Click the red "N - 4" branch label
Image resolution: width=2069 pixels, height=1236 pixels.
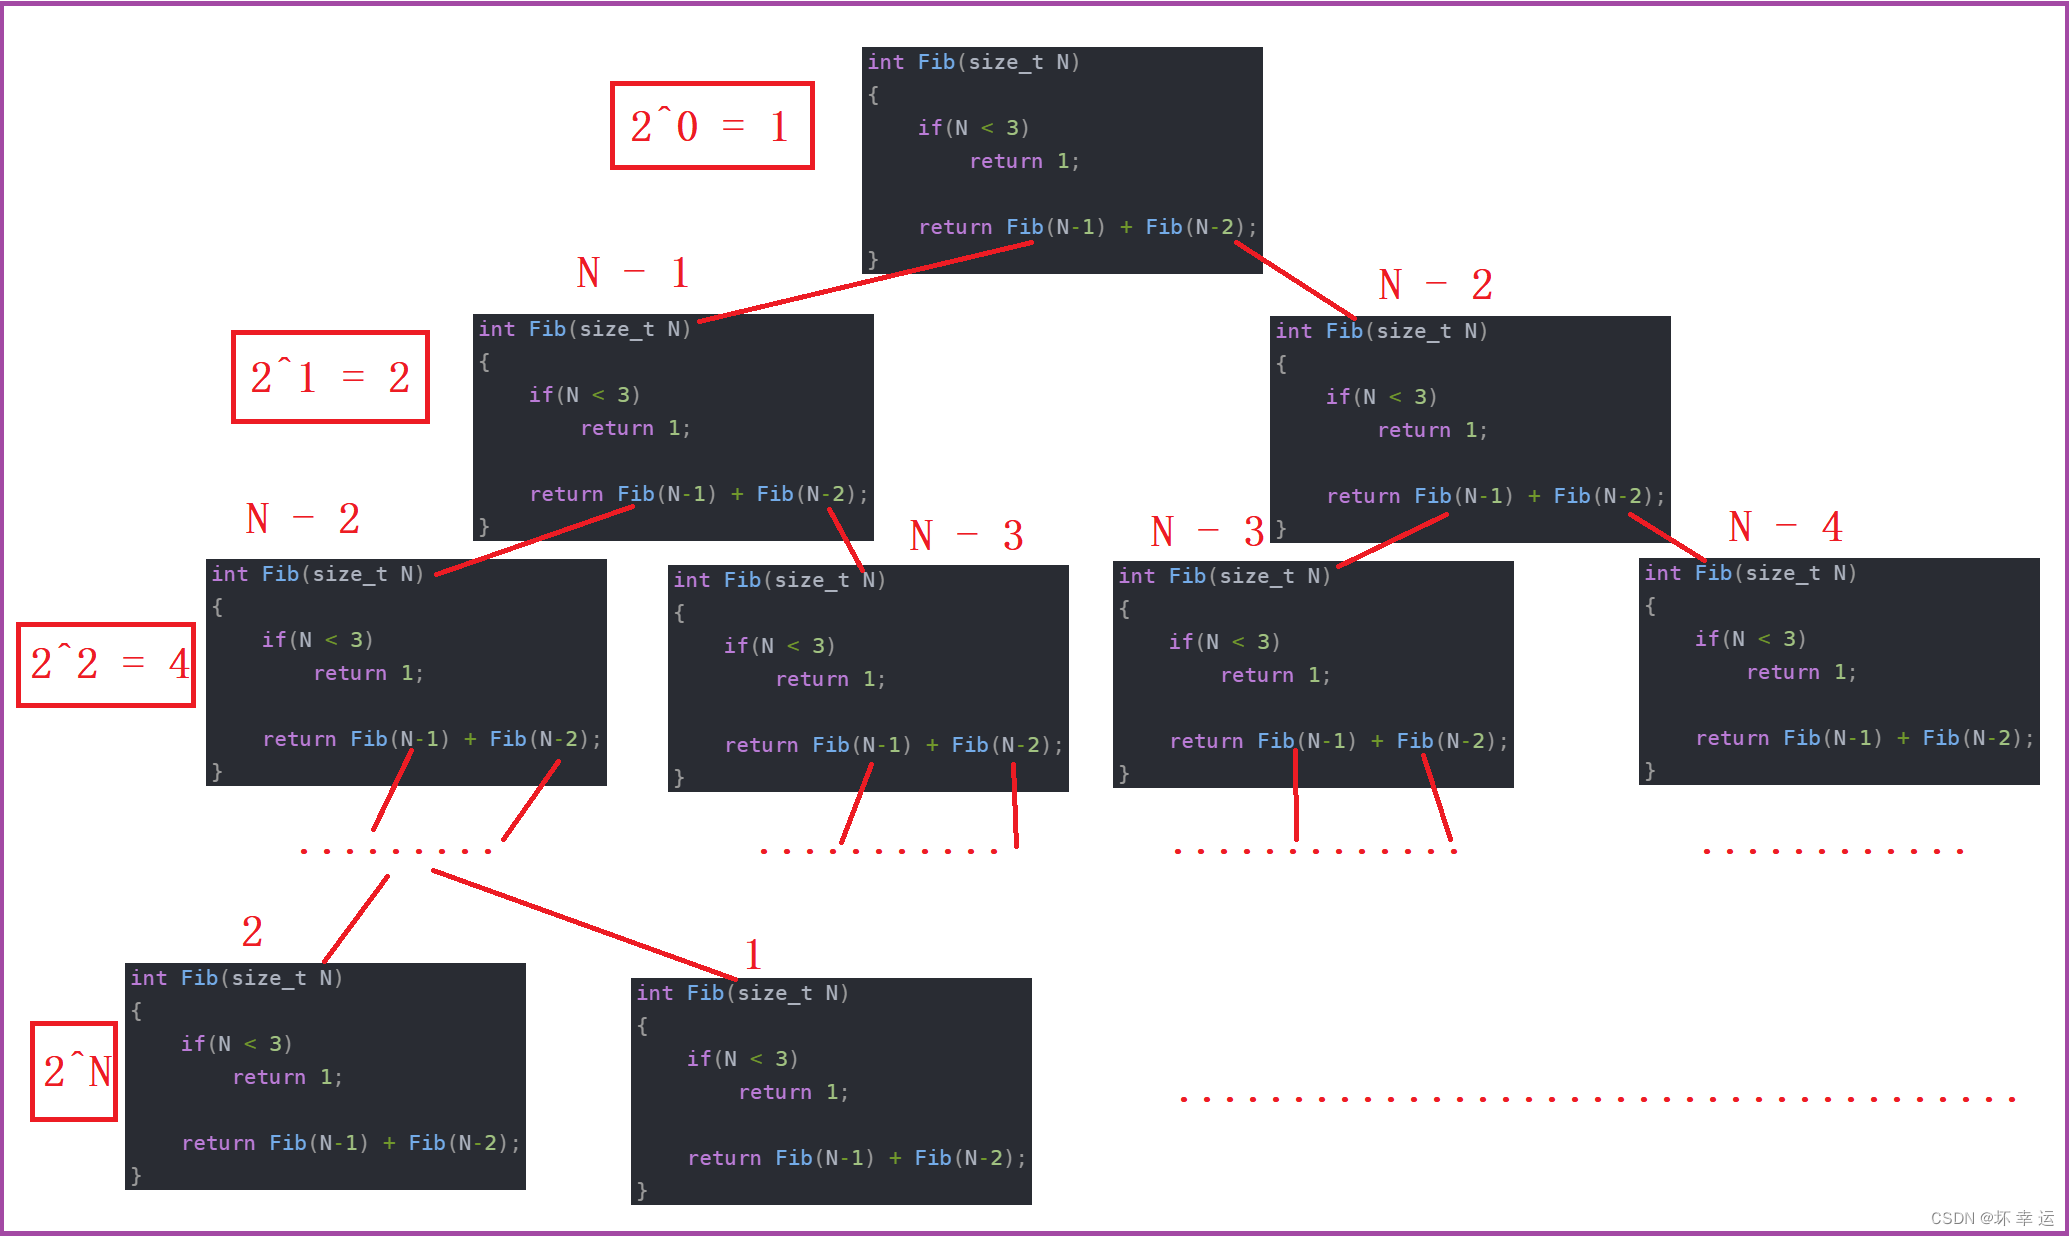(1786, 526)
